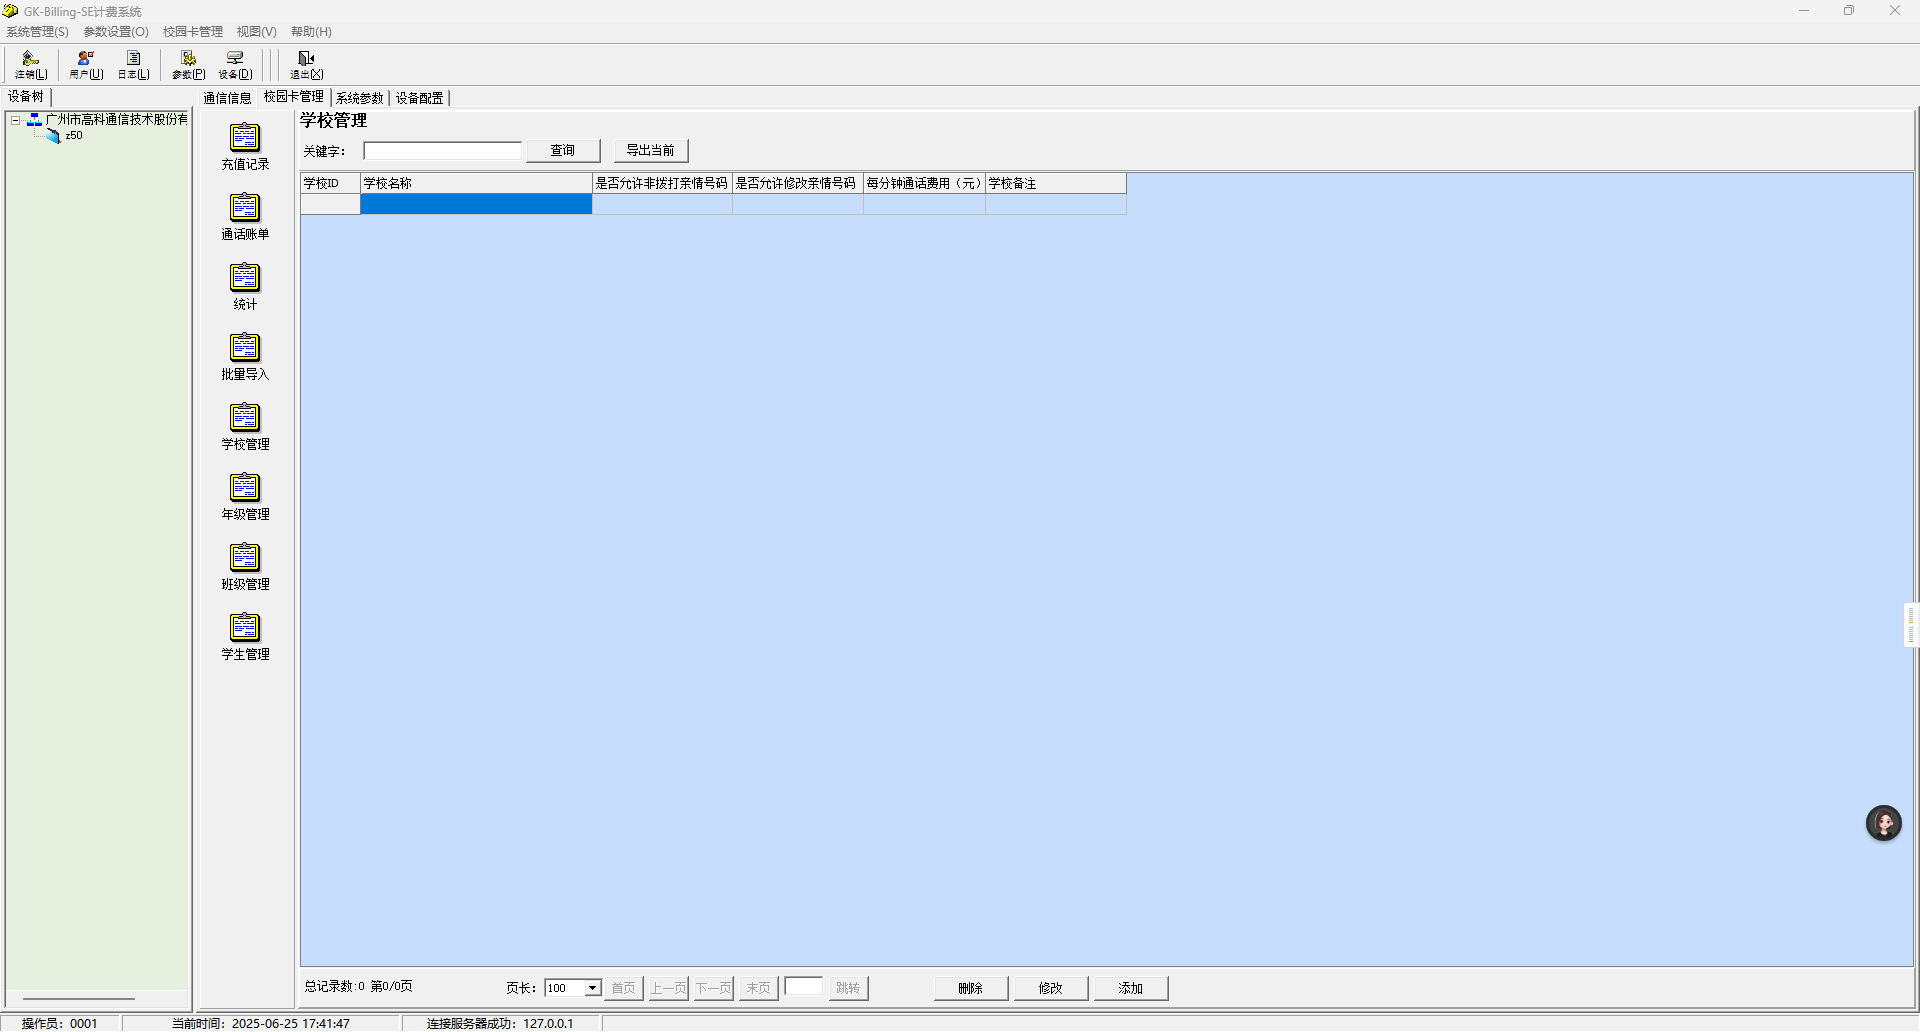Click the 关键字 keyword input field
The image size is (1920, 1032).
[442, 151]
